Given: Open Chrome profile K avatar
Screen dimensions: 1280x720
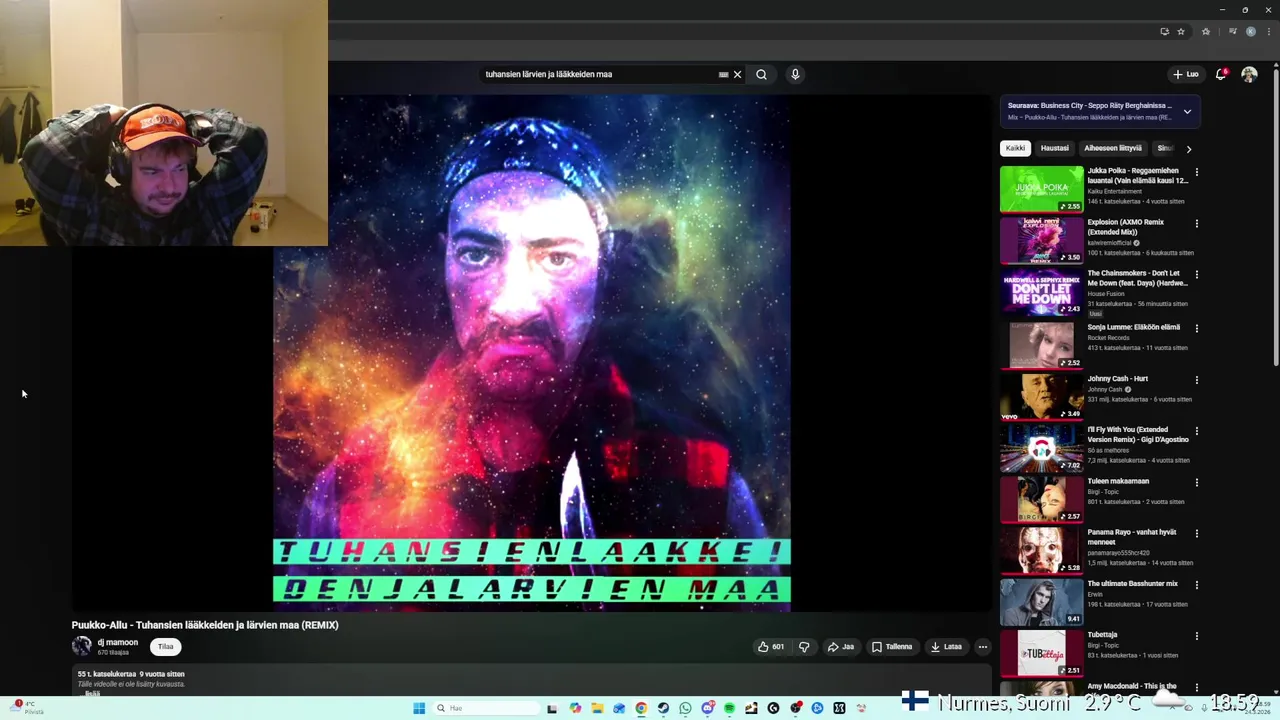Looking at the screenshot, I should pyautogui.click(x=1250, y=31).
